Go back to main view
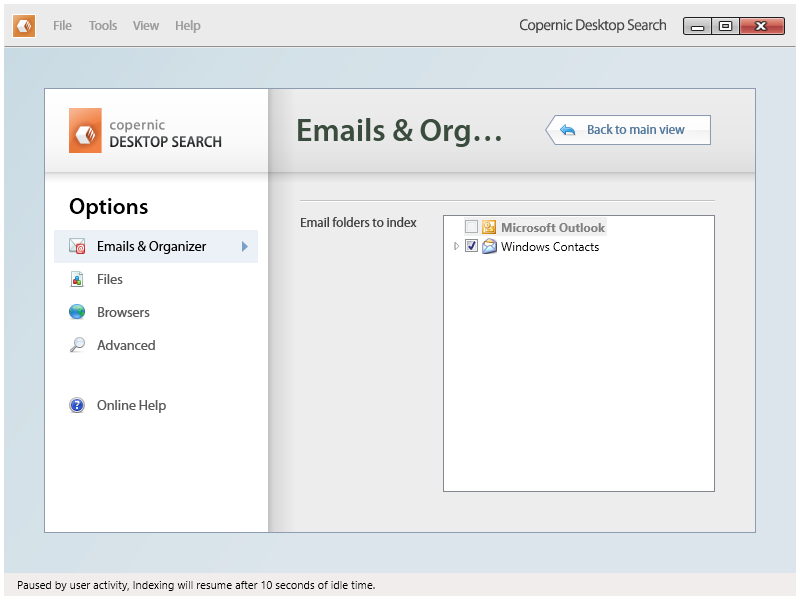The image size is (800, 600). click(628, 130)
